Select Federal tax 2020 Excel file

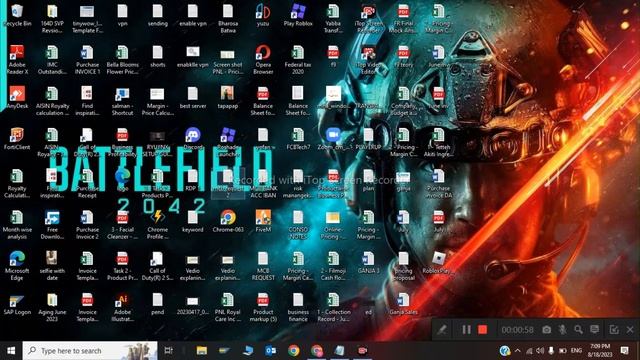pos(298,60)
